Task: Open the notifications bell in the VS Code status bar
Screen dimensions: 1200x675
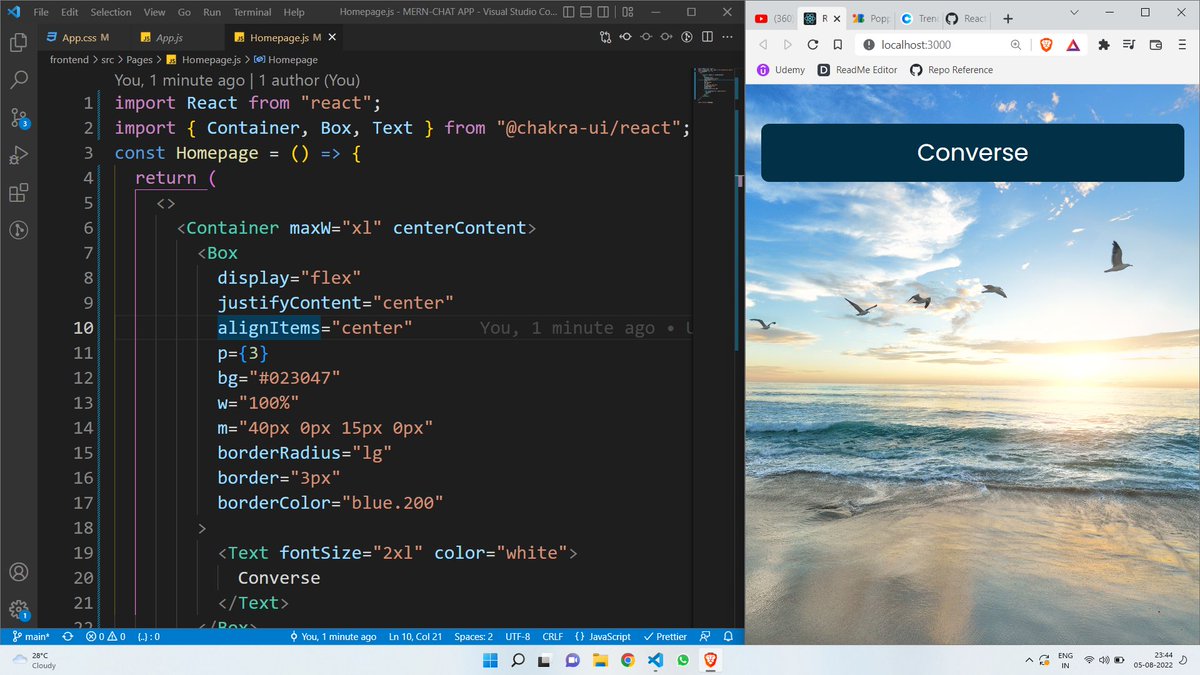Action: (x=728, y=636)
